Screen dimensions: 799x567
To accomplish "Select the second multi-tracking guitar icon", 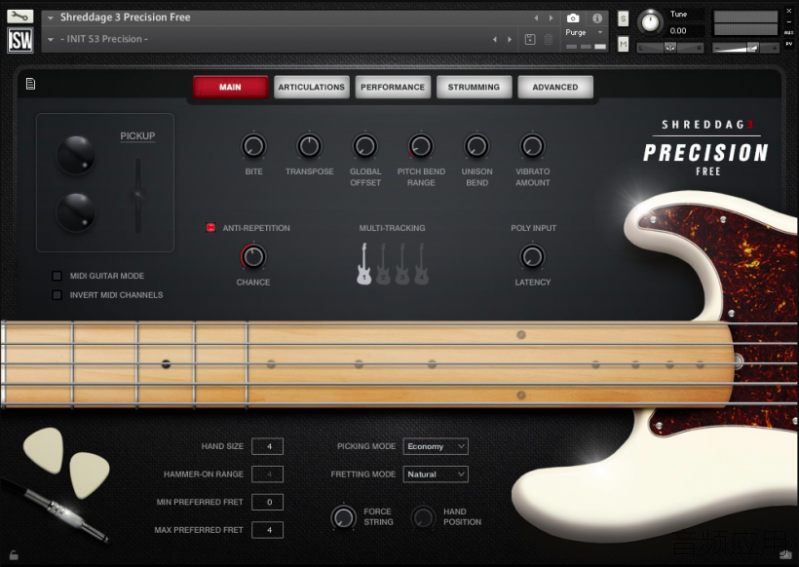I will click(x=383, y=263).
